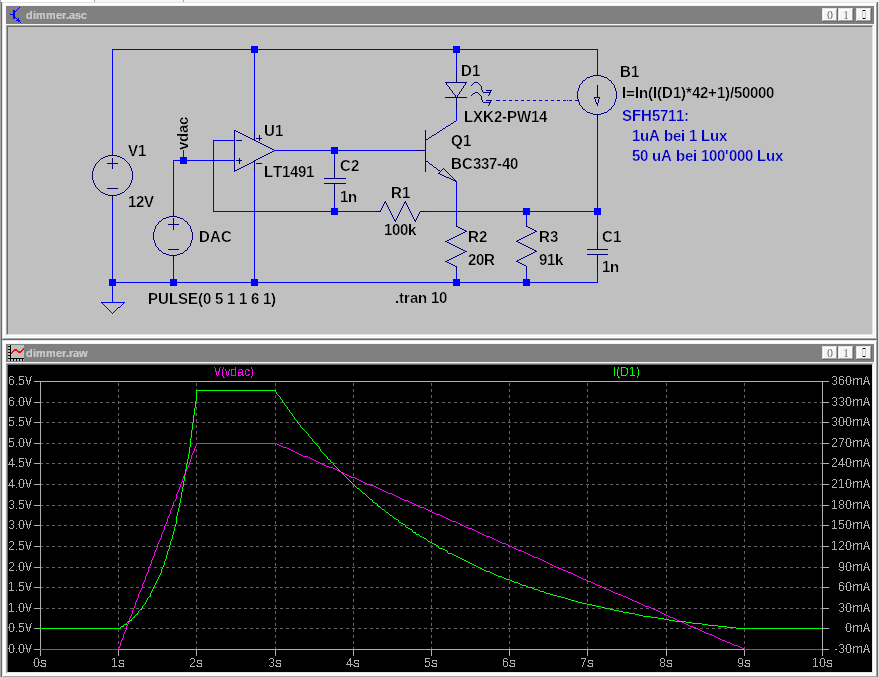Viewport: 879px width, 677px height.
Task: Maximize the dimmer.asc window
Action: point(846,15)
